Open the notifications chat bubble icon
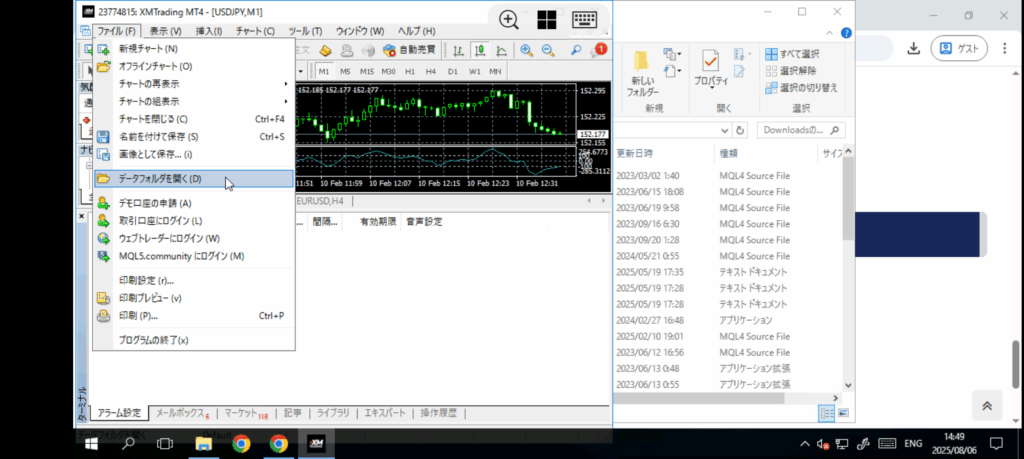The width and height of the screenshot is (1024, 459). tap(598, 51)
